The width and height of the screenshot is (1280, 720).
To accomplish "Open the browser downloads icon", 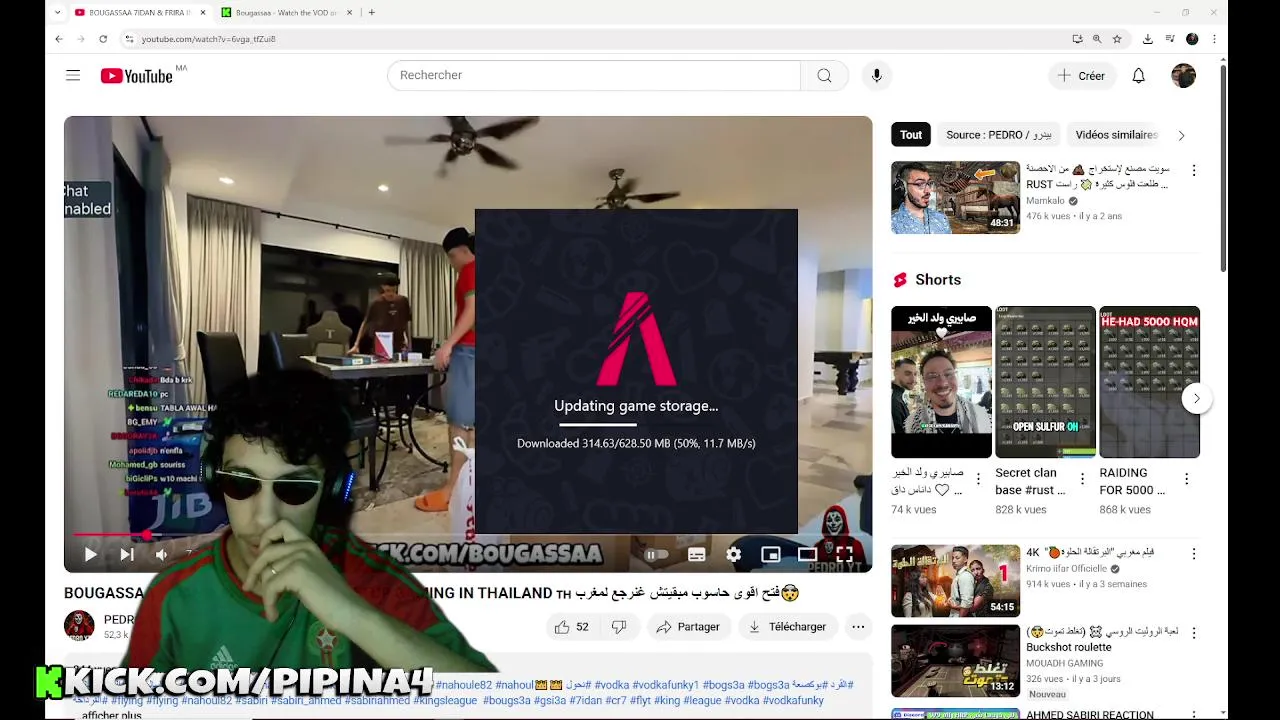I will (x=1147, y=39).
